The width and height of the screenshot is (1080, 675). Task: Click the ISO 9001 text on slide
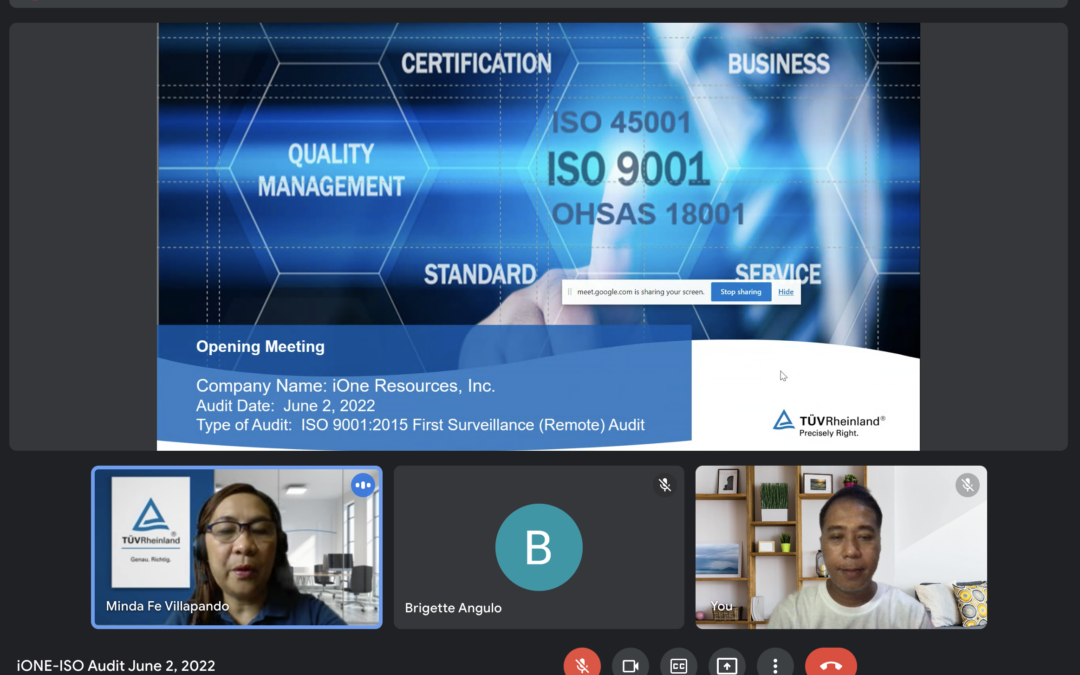pyautogui.click(x=627, y=169)
